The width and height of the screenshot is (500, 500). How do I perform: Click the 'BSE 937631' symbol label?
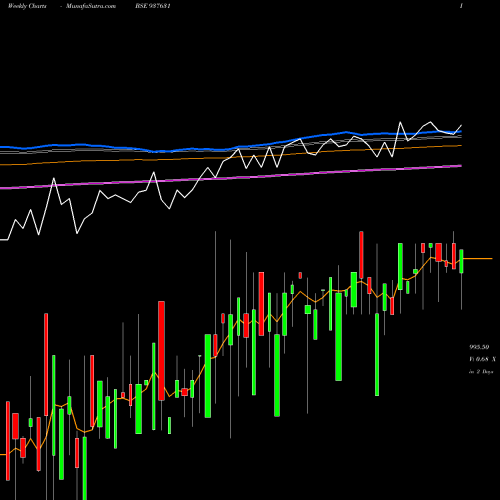(x=153, y=6)
